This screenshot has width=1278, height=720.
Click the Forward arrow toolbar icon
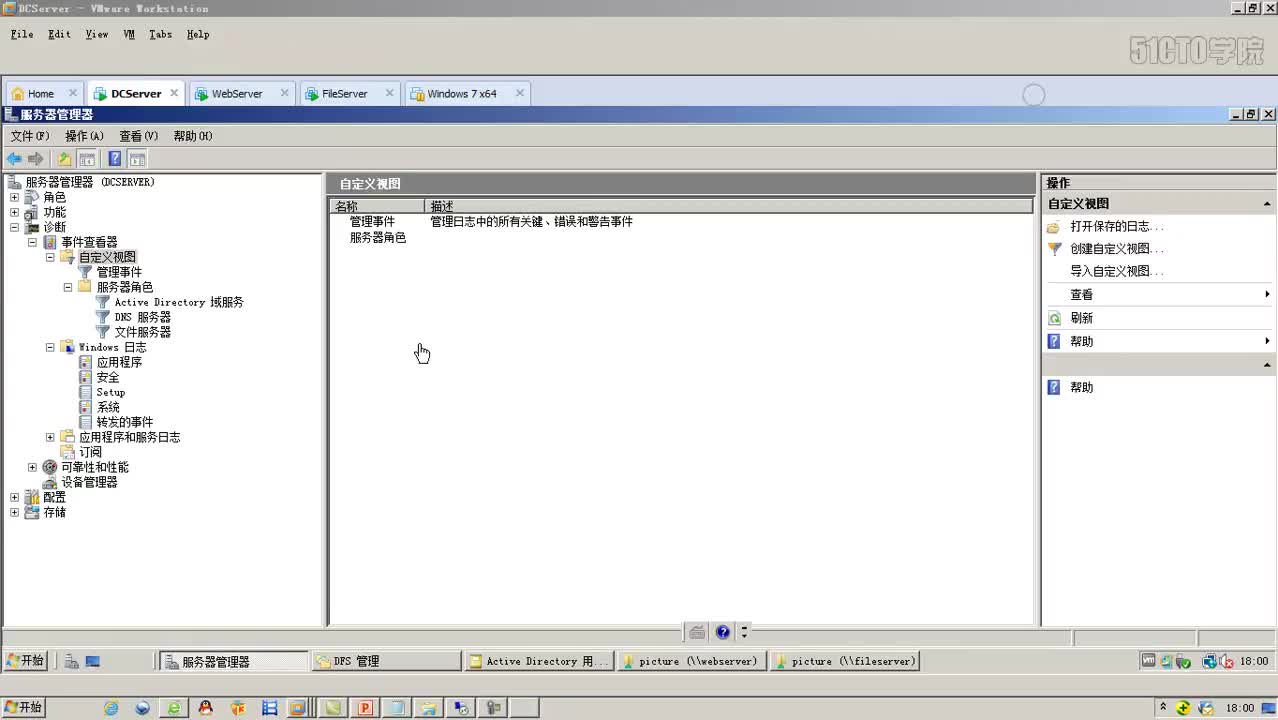click(x=36, y=159)
